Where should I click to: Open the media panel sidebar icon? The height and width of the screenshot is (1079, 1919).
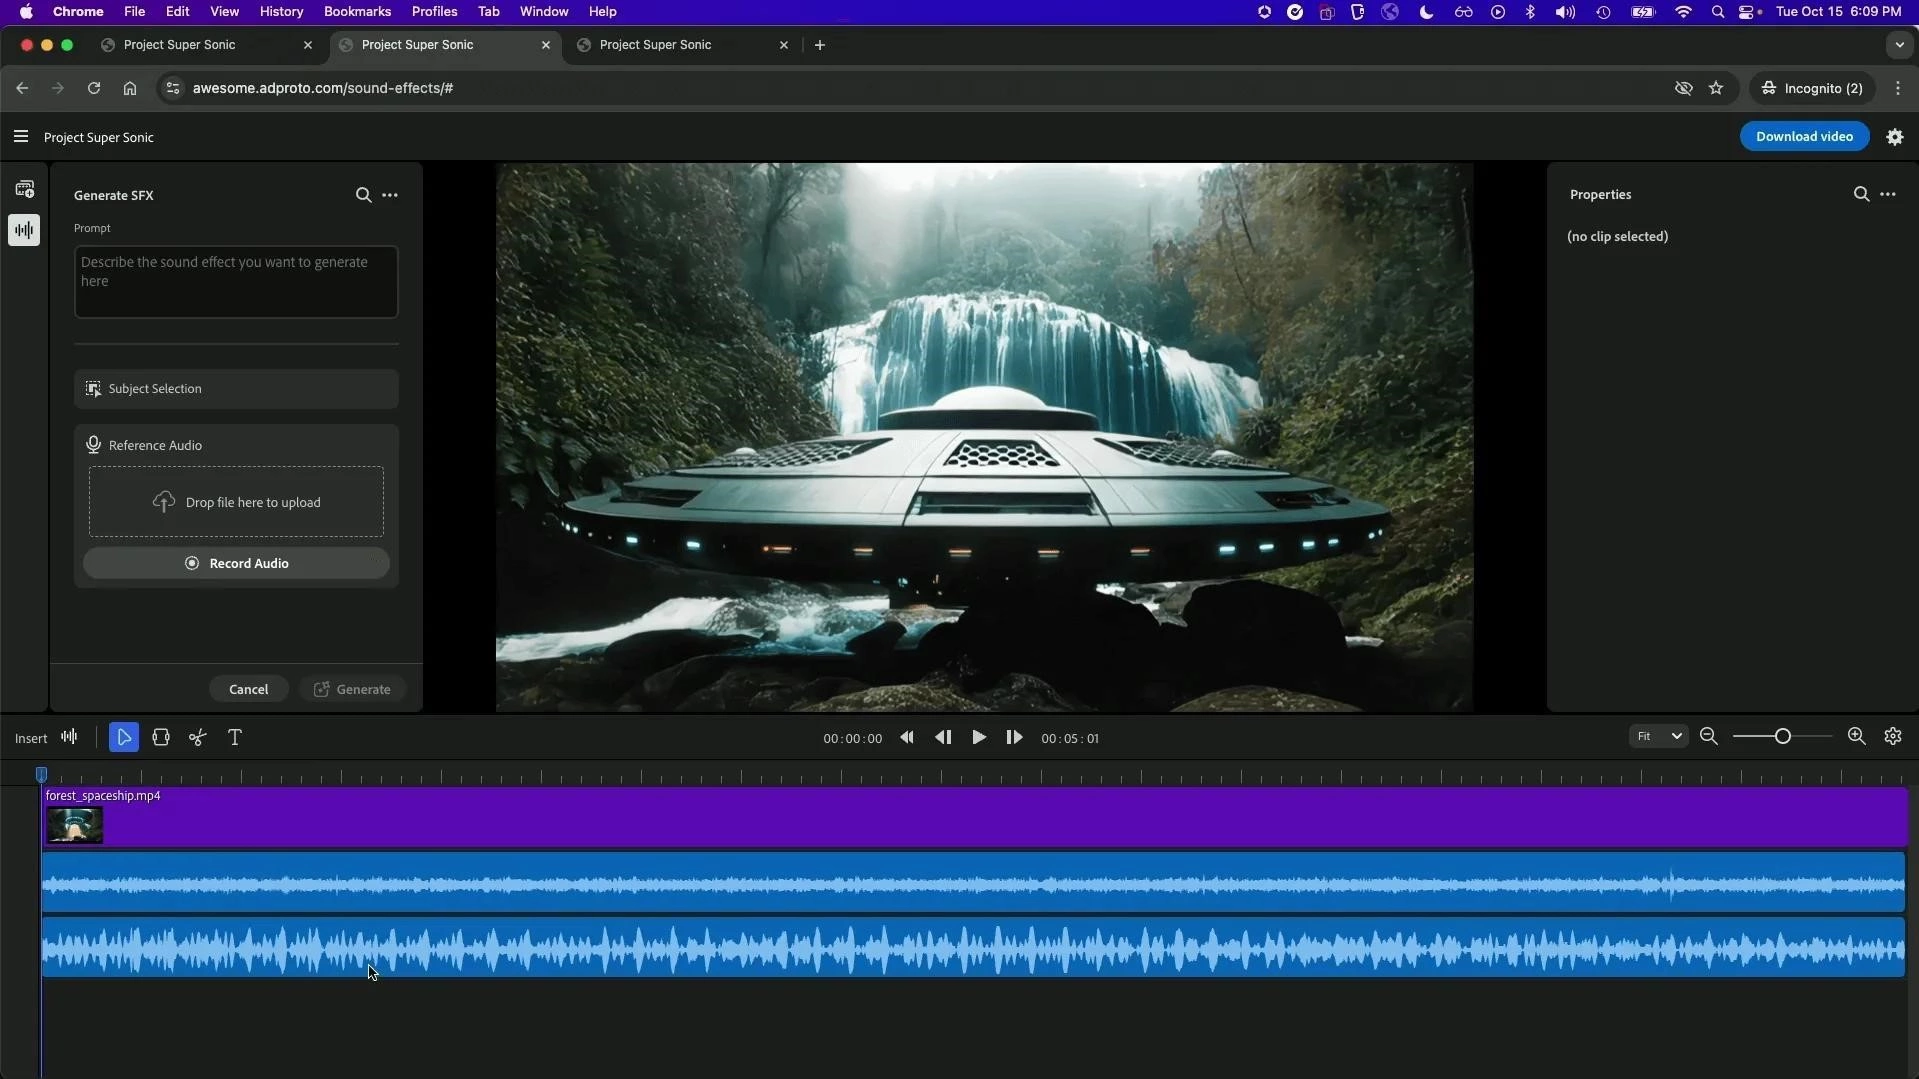pos(24,189)
